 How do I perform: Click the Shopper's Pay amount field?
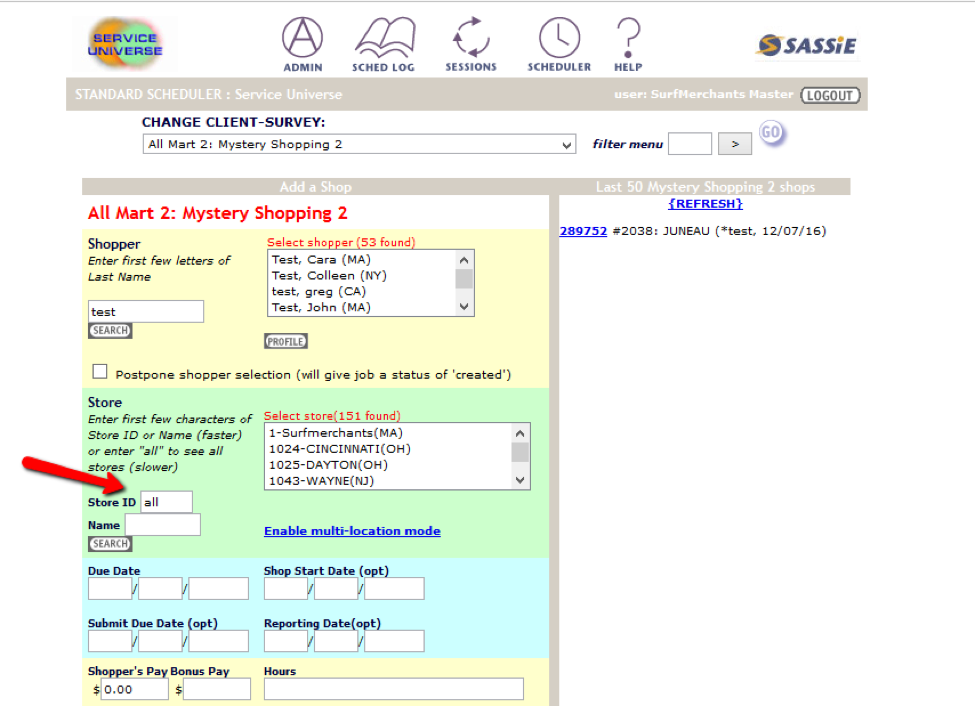pos(134,689)
